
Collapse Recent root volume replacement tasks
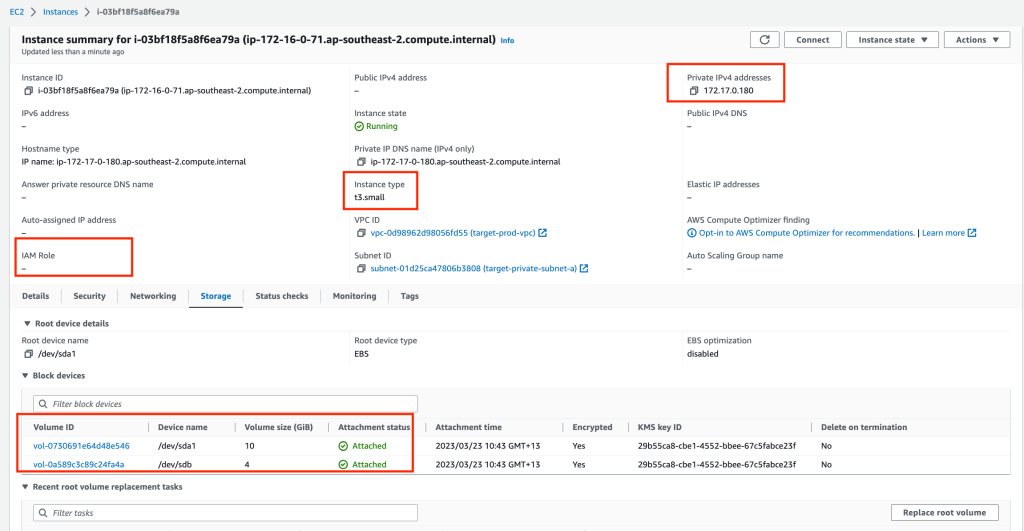point(26,487)
